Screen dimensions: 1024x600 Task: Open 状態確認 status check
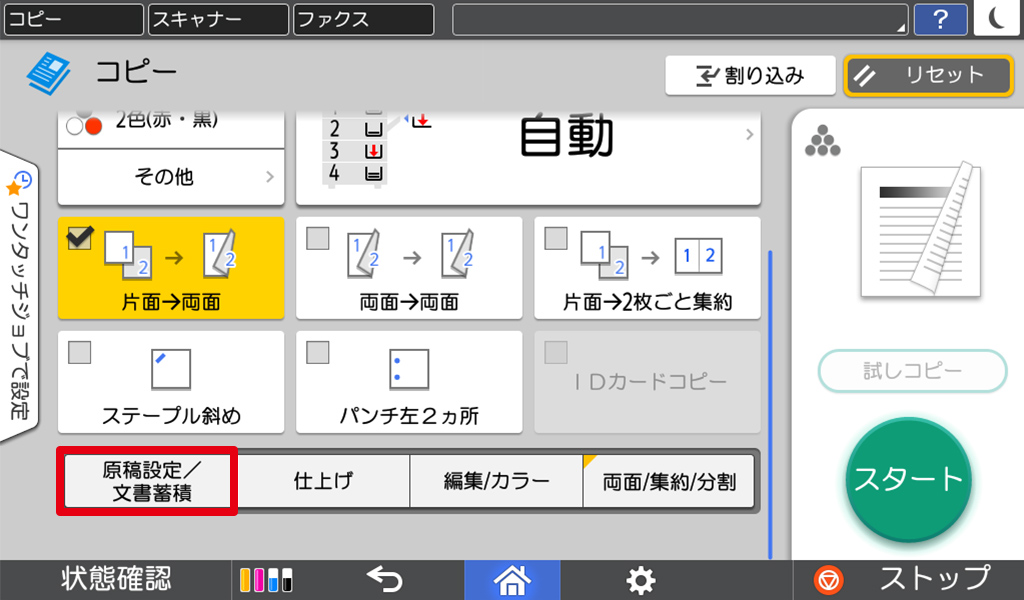tap(116, 580)
